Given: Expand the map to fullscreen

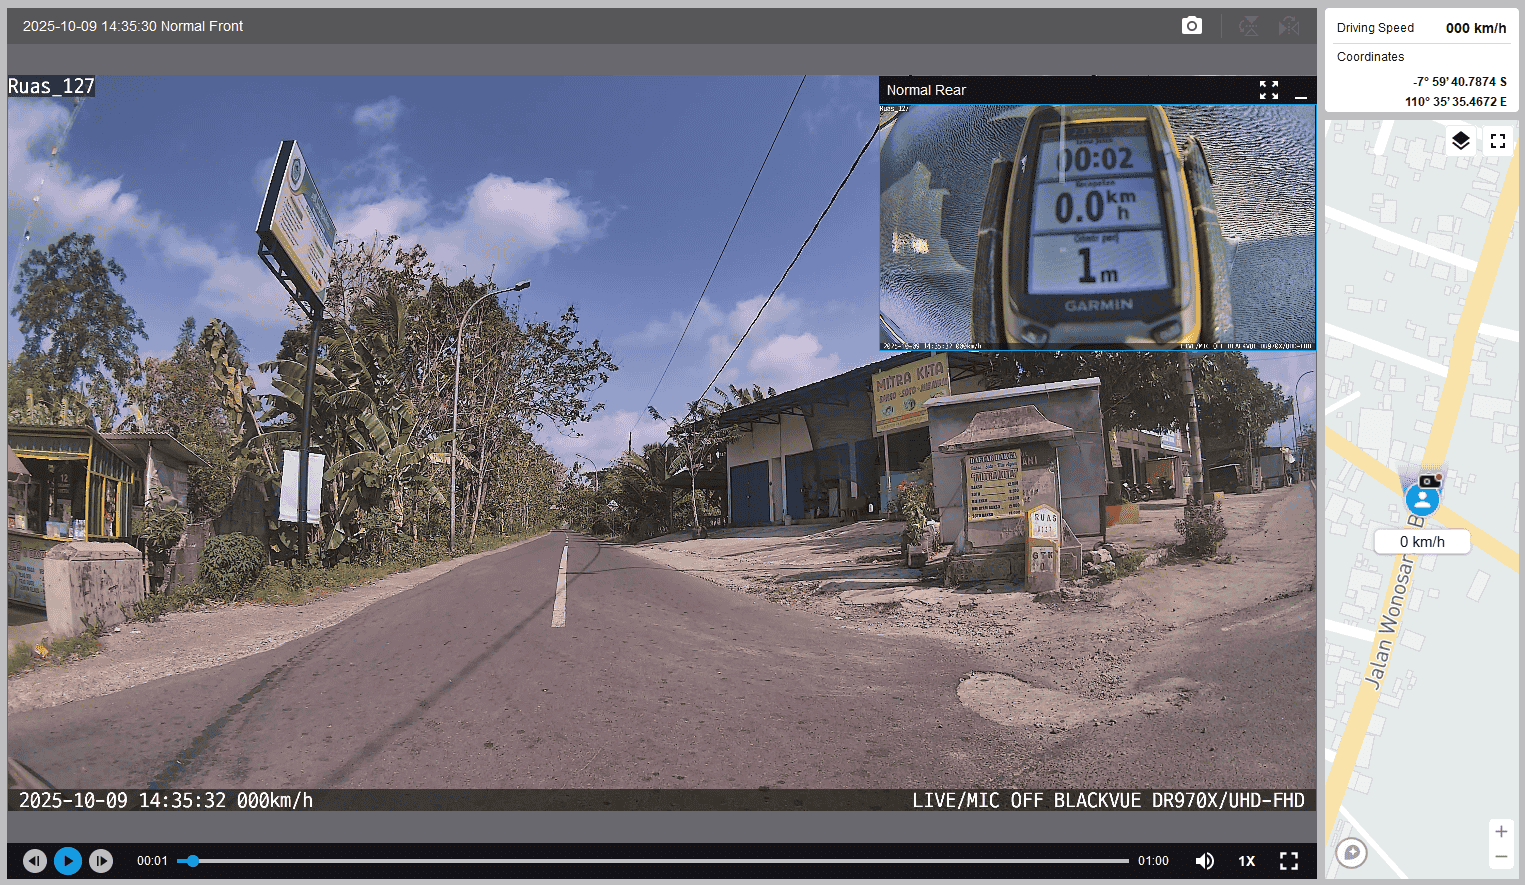Looking at the screenshot, I should coord(1497,141).
